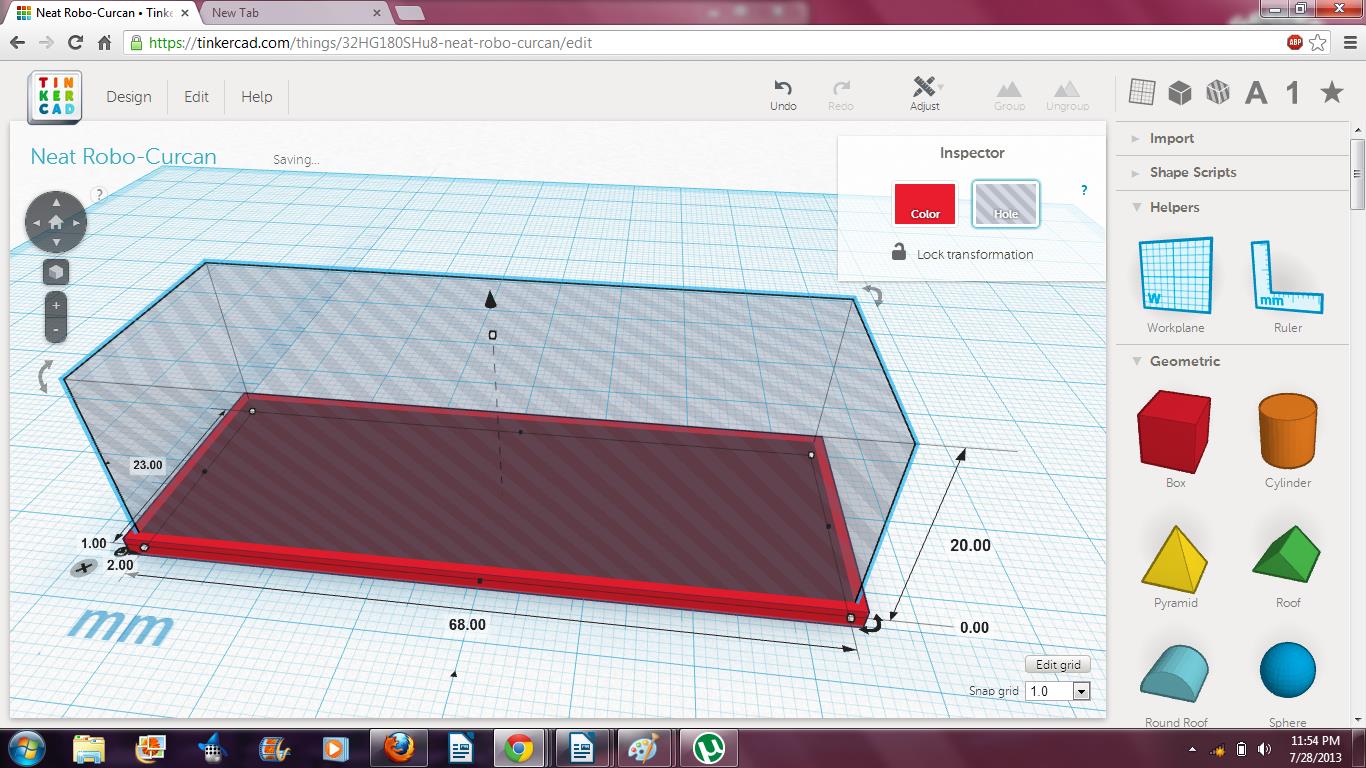The image size is (1366, 768).
Task: Open the Windows Start menu
Action: (25, 748)
